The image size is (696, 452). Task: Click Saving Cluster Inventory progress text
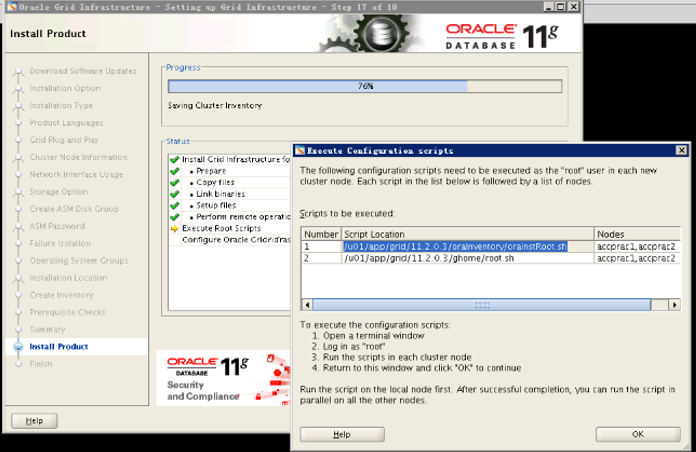click(x=215, y=106)
